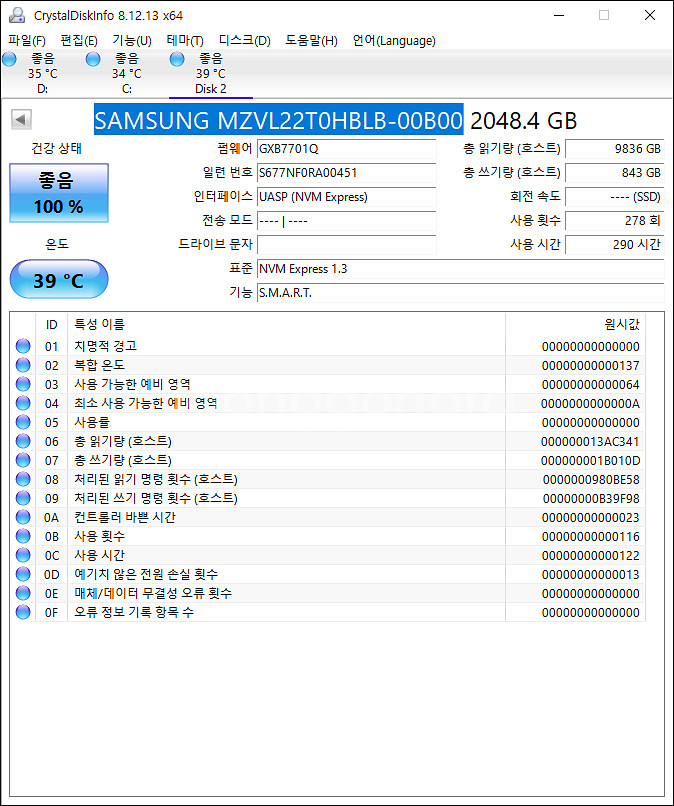Click blue status dot for attribute 03
The width and height of the screenshot is (674, 806).
click(x=23, y=384)
